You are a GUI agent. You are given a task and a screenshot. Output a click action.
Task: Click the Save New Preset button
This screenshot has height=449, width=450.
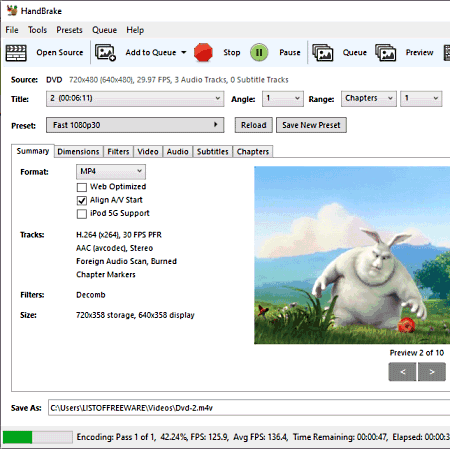[x=311, y=125]
